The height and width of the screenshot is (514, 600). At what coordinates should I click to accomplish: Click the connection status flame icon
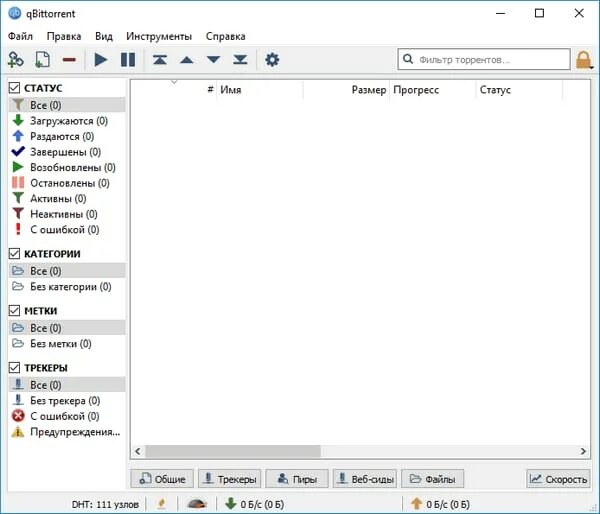coord(162,504)
